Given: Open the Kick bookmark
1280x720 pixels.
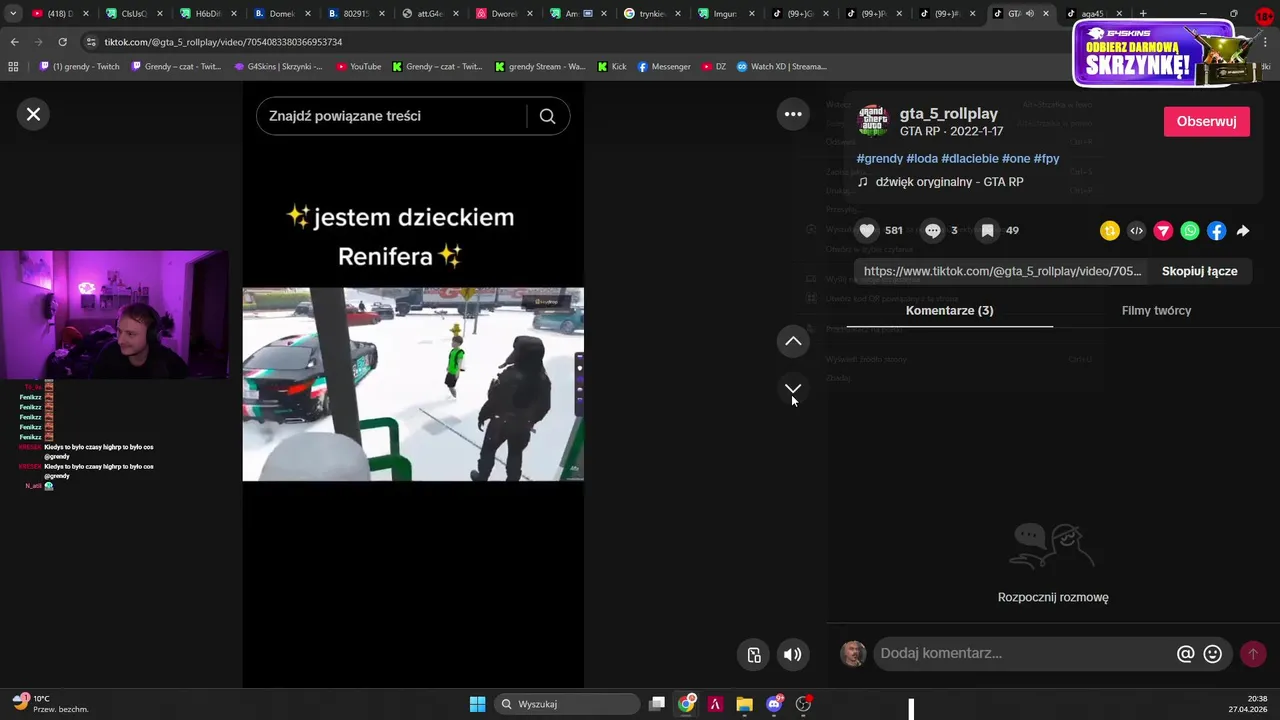Looking at the screenshot, I should click(612, 66).
